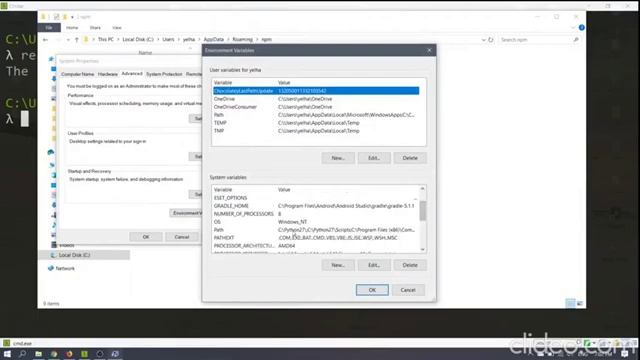The height and width of the screenshot is (360, 640).
Task: Open address bar history dropdown
Action: click(483, 40)
